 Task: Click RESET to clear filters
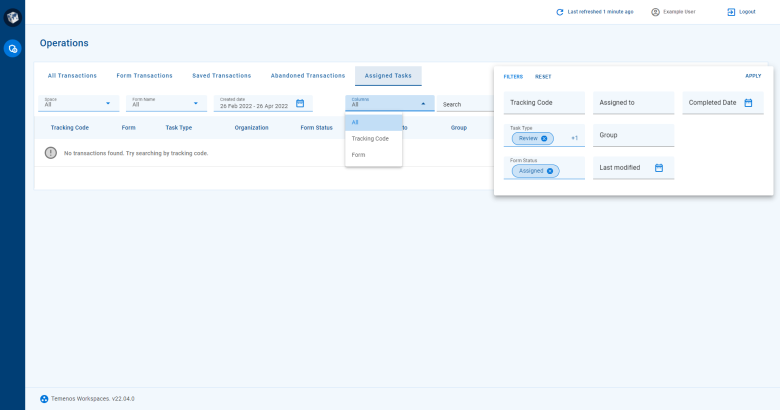point(543,77)
